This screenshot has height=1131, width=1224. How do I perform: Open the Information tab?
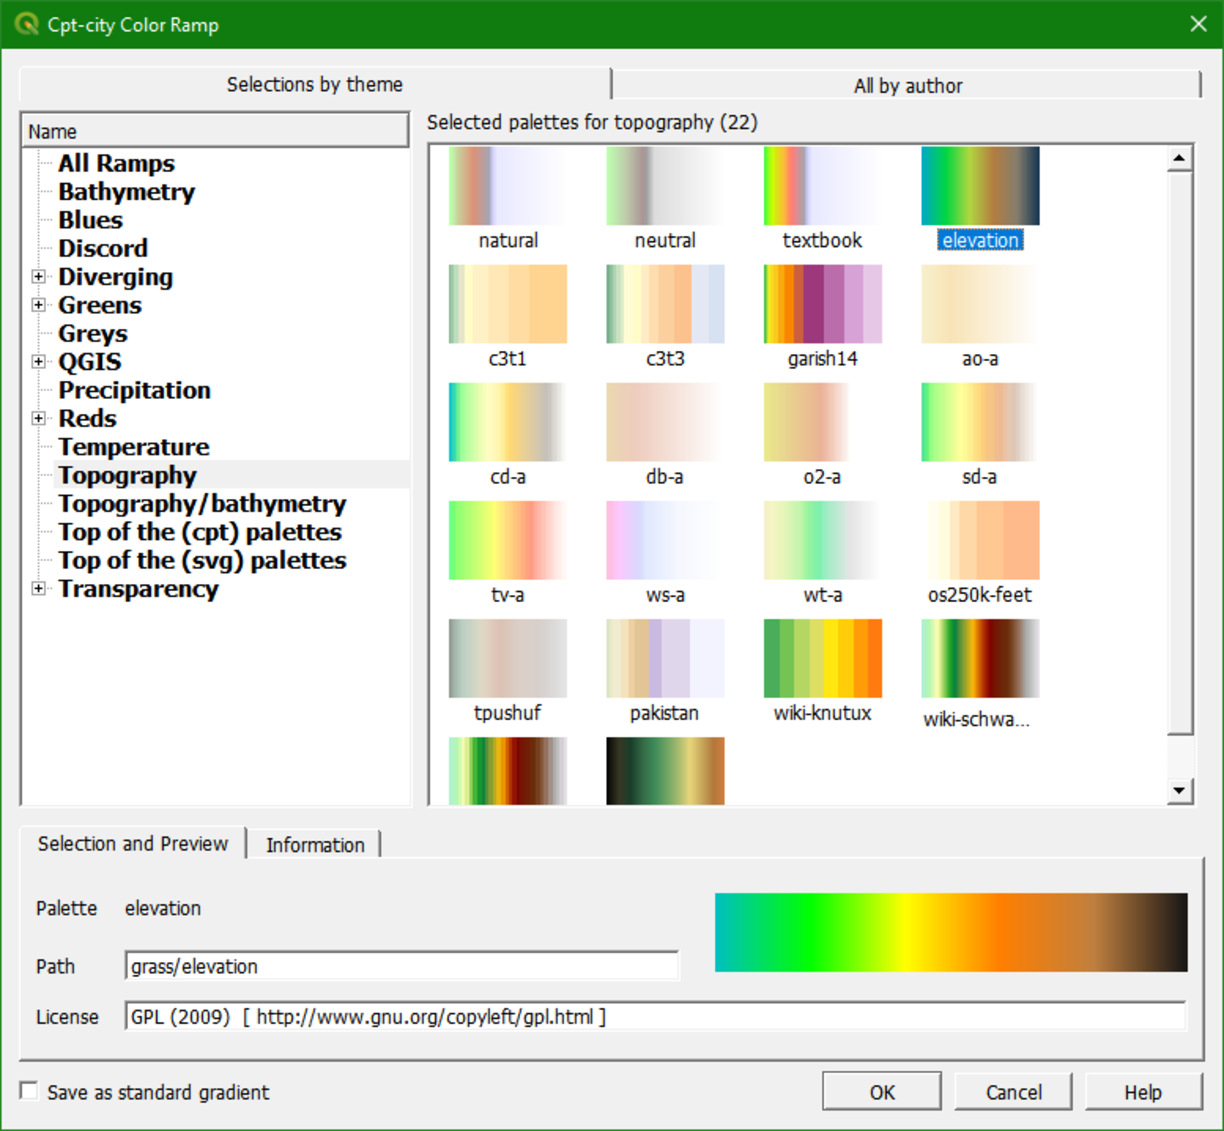314,845
